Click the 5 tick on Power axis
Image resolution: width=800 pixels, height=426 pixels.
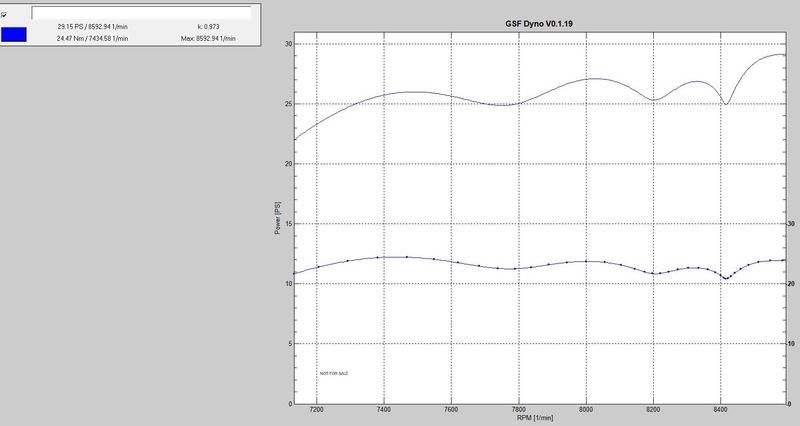click(290, 344)
